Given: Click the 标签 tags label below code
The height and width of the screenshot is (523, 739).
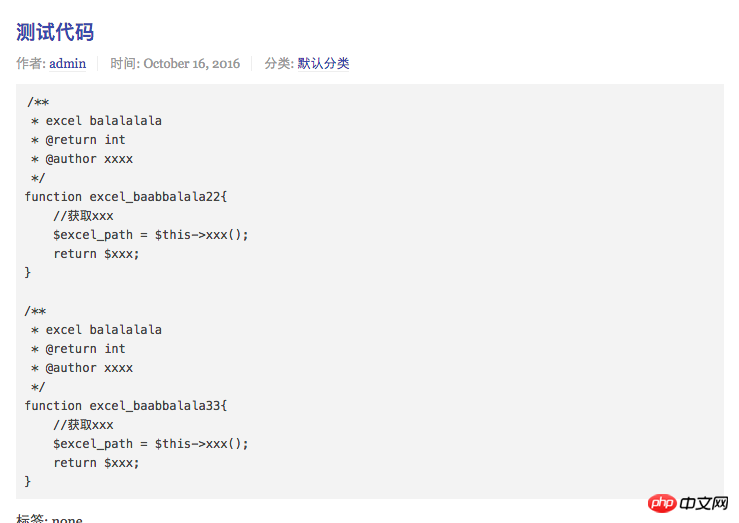Looking at the screenshot, I should pyautogui.click(x=30, y=520).
